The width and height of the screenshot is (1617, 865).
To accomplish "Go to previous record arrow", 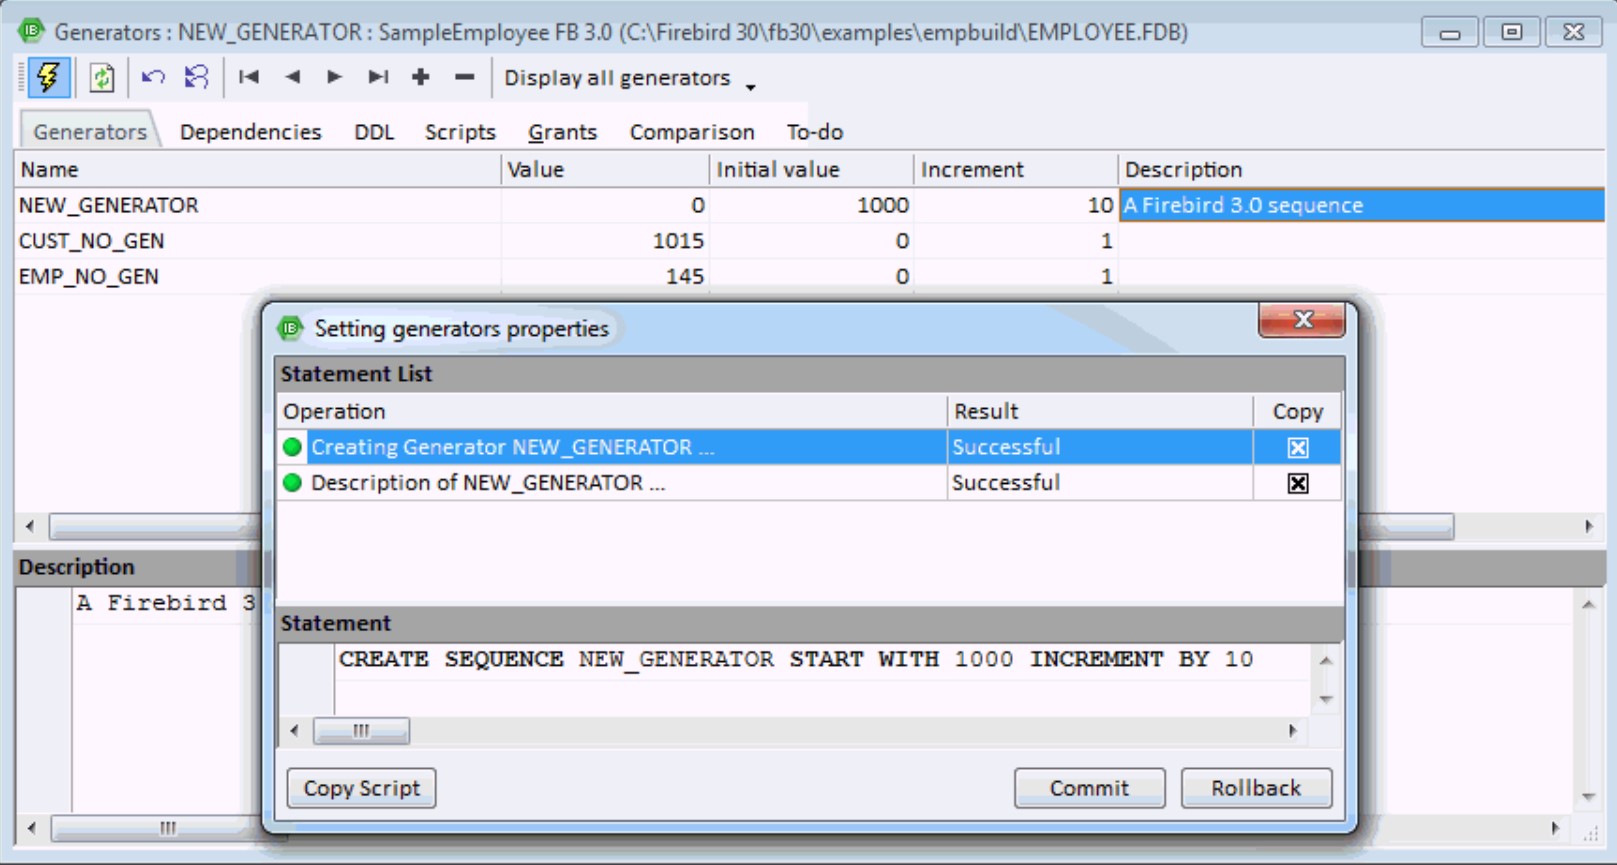I will point(292,78).
